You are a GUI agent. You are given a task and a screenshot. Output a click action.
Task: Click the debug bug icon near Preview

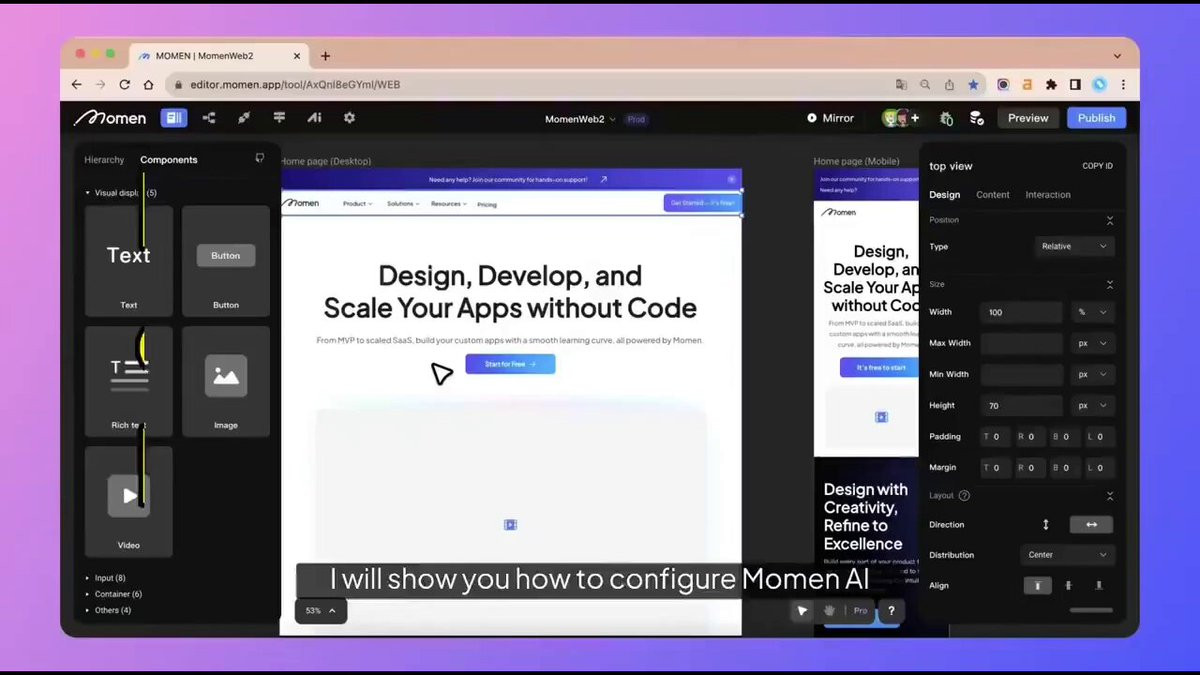(x=946, y=118)
